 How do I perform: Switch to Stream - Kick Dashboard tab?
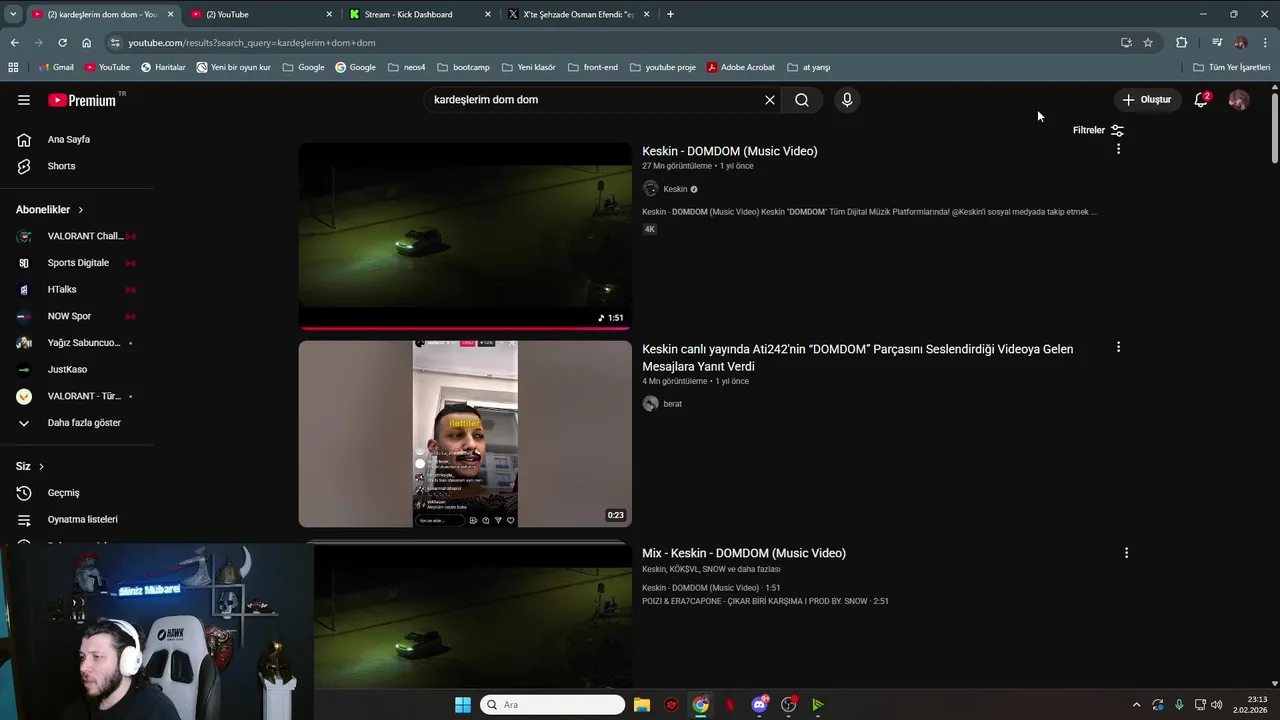418,14
